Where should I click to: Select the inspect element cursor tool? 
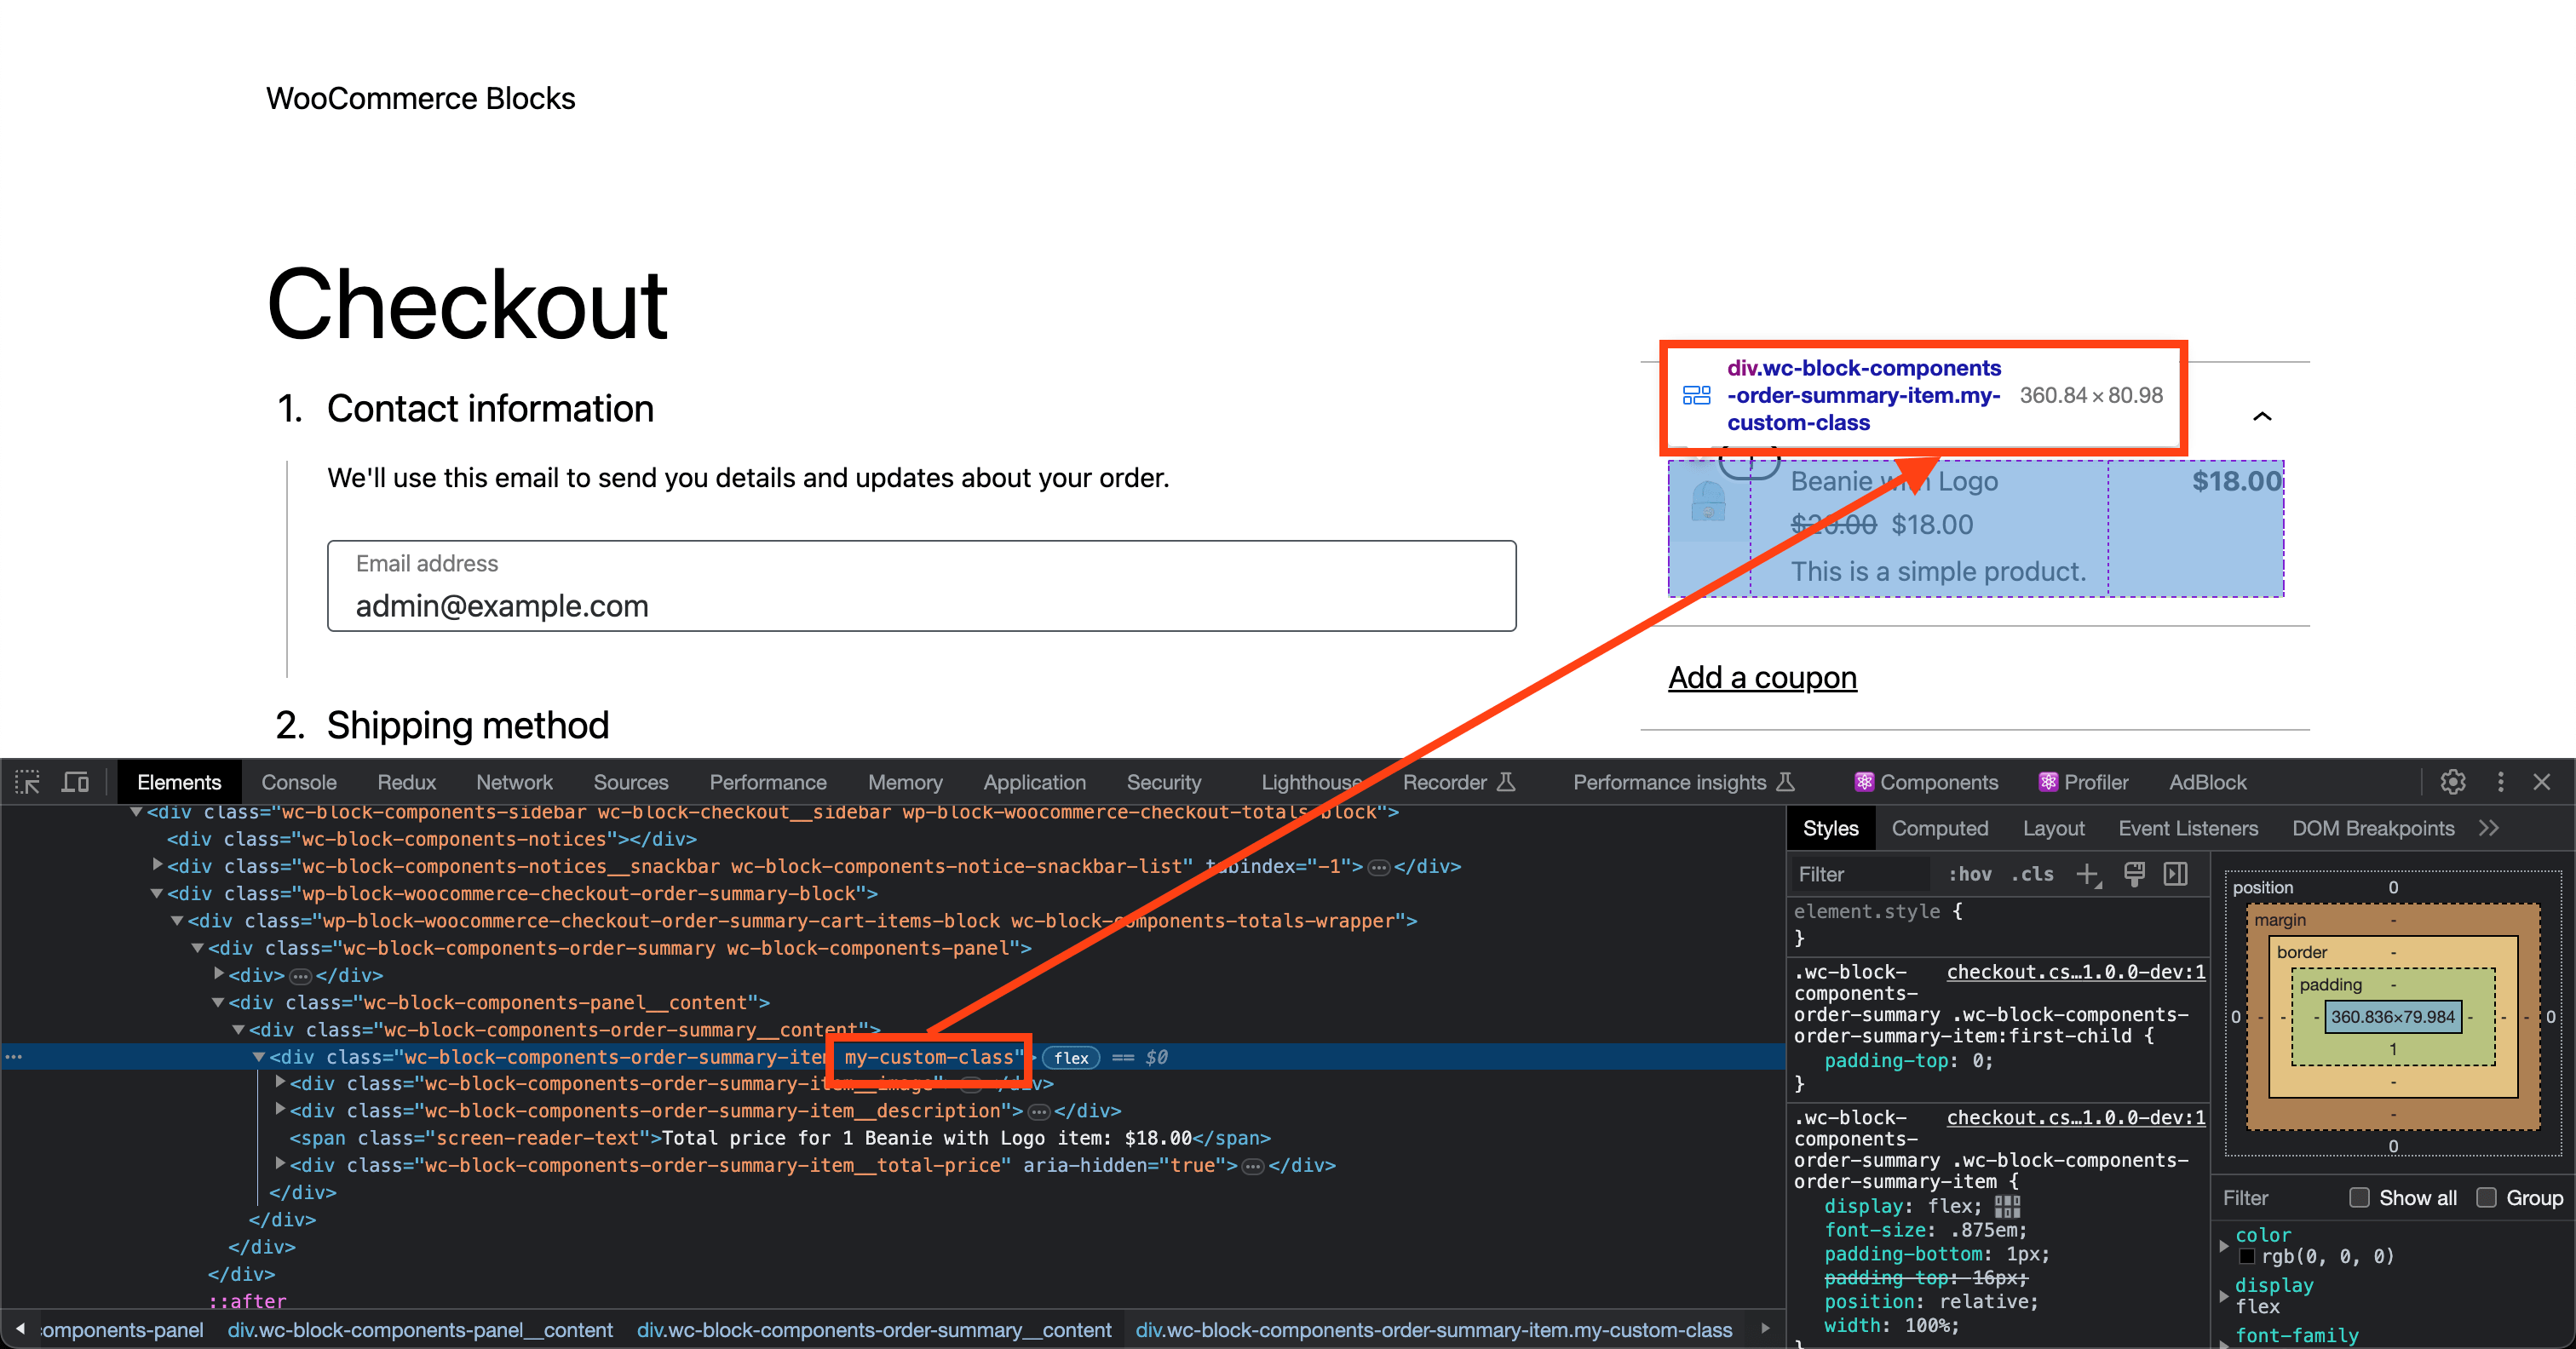coord(27,782)
